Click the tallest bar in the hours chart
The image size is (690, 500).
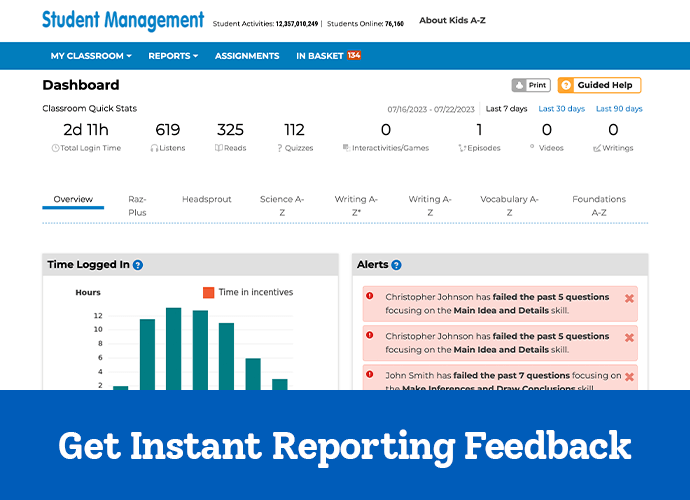tap(173, 349)
